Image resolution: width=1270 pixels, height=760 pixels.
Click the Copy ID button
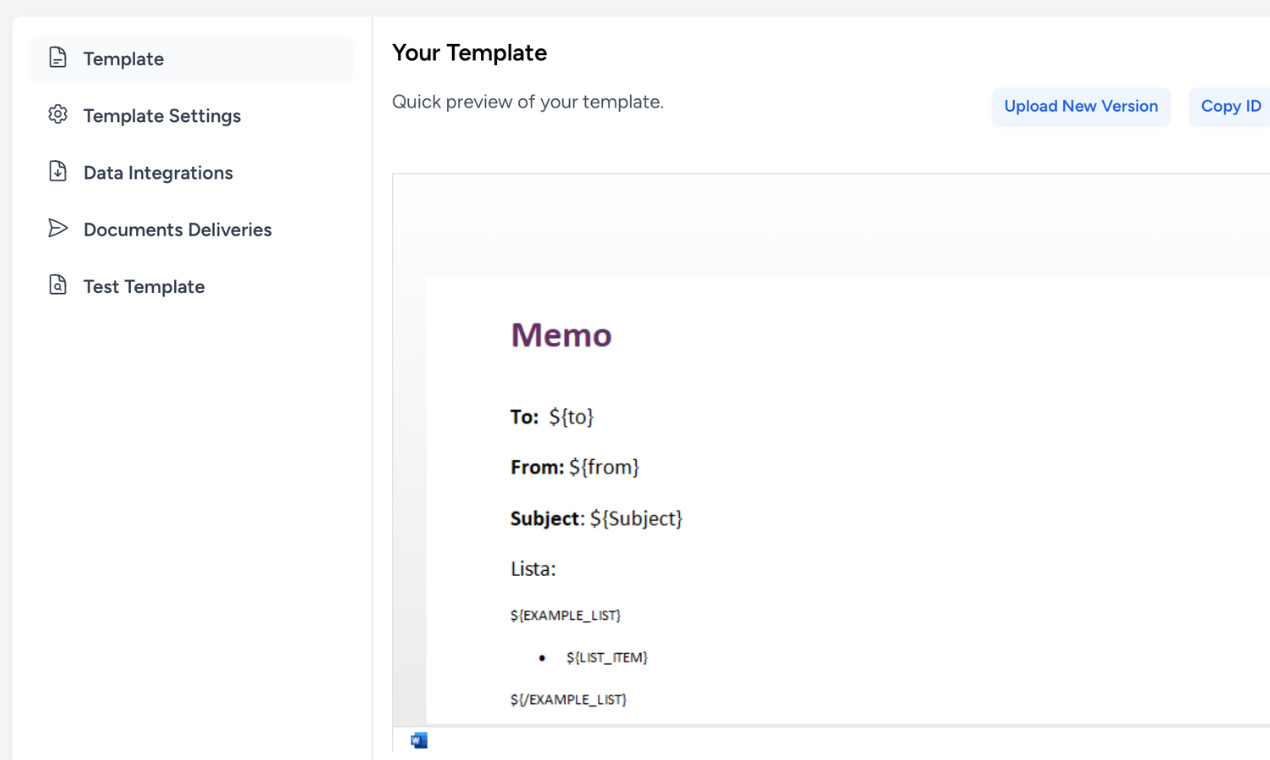click(1230, 106)
